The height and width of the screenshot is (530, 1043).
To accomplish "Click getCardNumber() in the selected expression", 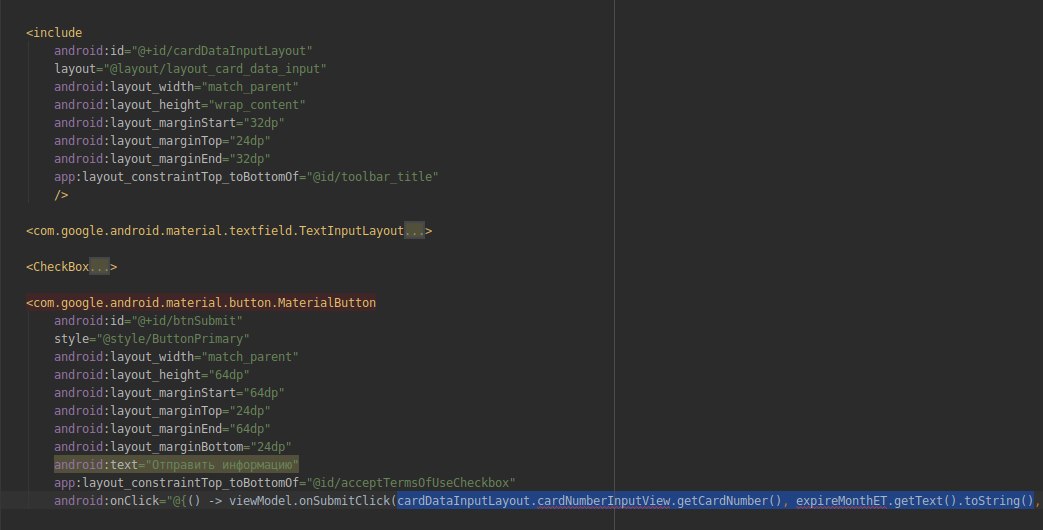I will pos(729,500).
